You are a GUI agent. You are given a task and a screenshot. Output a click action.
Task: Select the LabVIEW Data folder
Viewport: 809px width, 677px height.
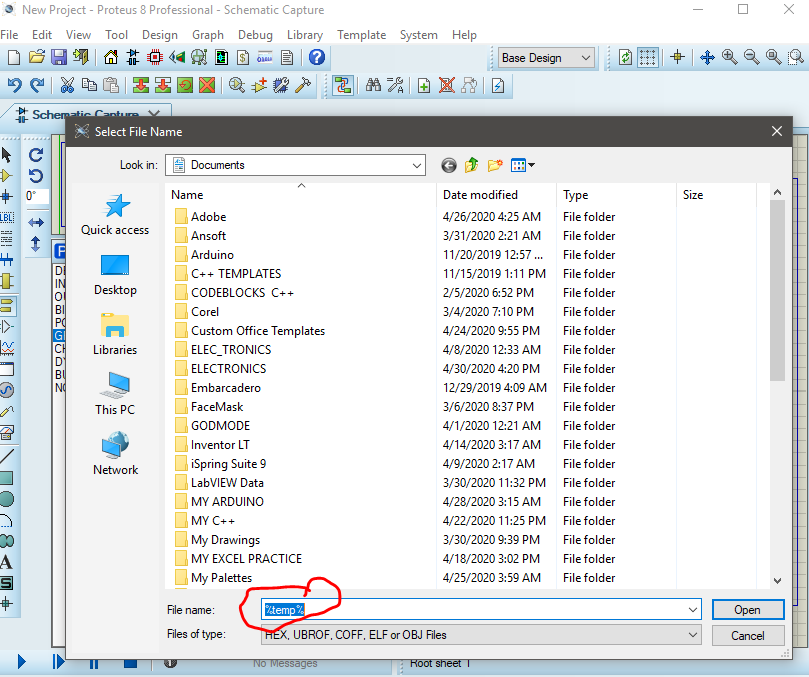227,483
